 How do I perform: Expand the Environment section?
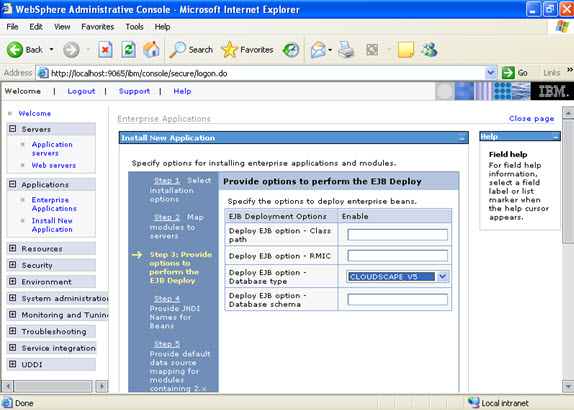click(12, 282)
